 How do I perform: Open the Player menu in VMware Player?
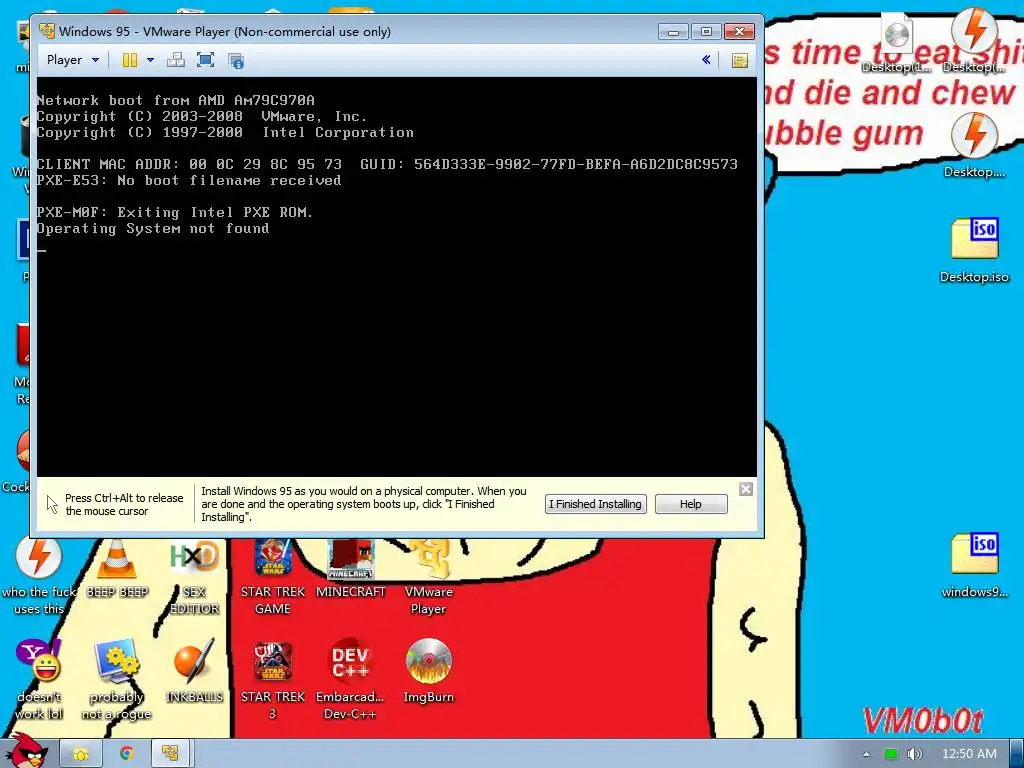tap(72, 60)
